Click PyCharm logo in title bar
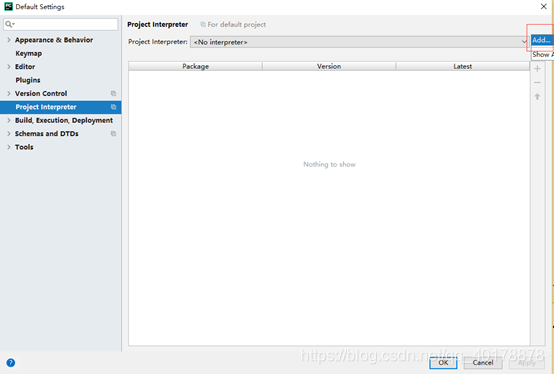Image resolution: width=554 pixels, height=374 pixels. coord(8,6)
